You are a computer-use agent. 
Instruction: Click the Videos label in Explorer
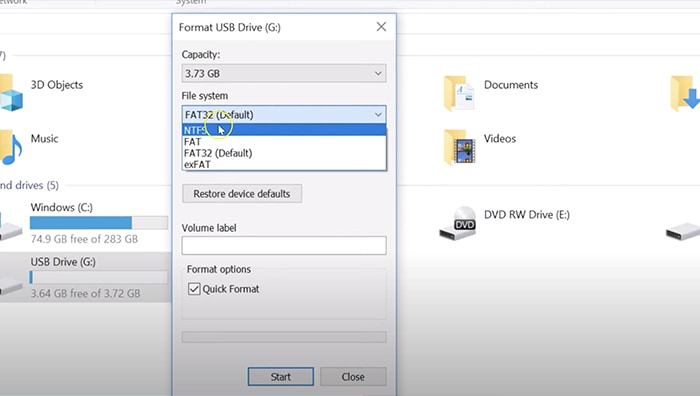[x=500, y=138]
